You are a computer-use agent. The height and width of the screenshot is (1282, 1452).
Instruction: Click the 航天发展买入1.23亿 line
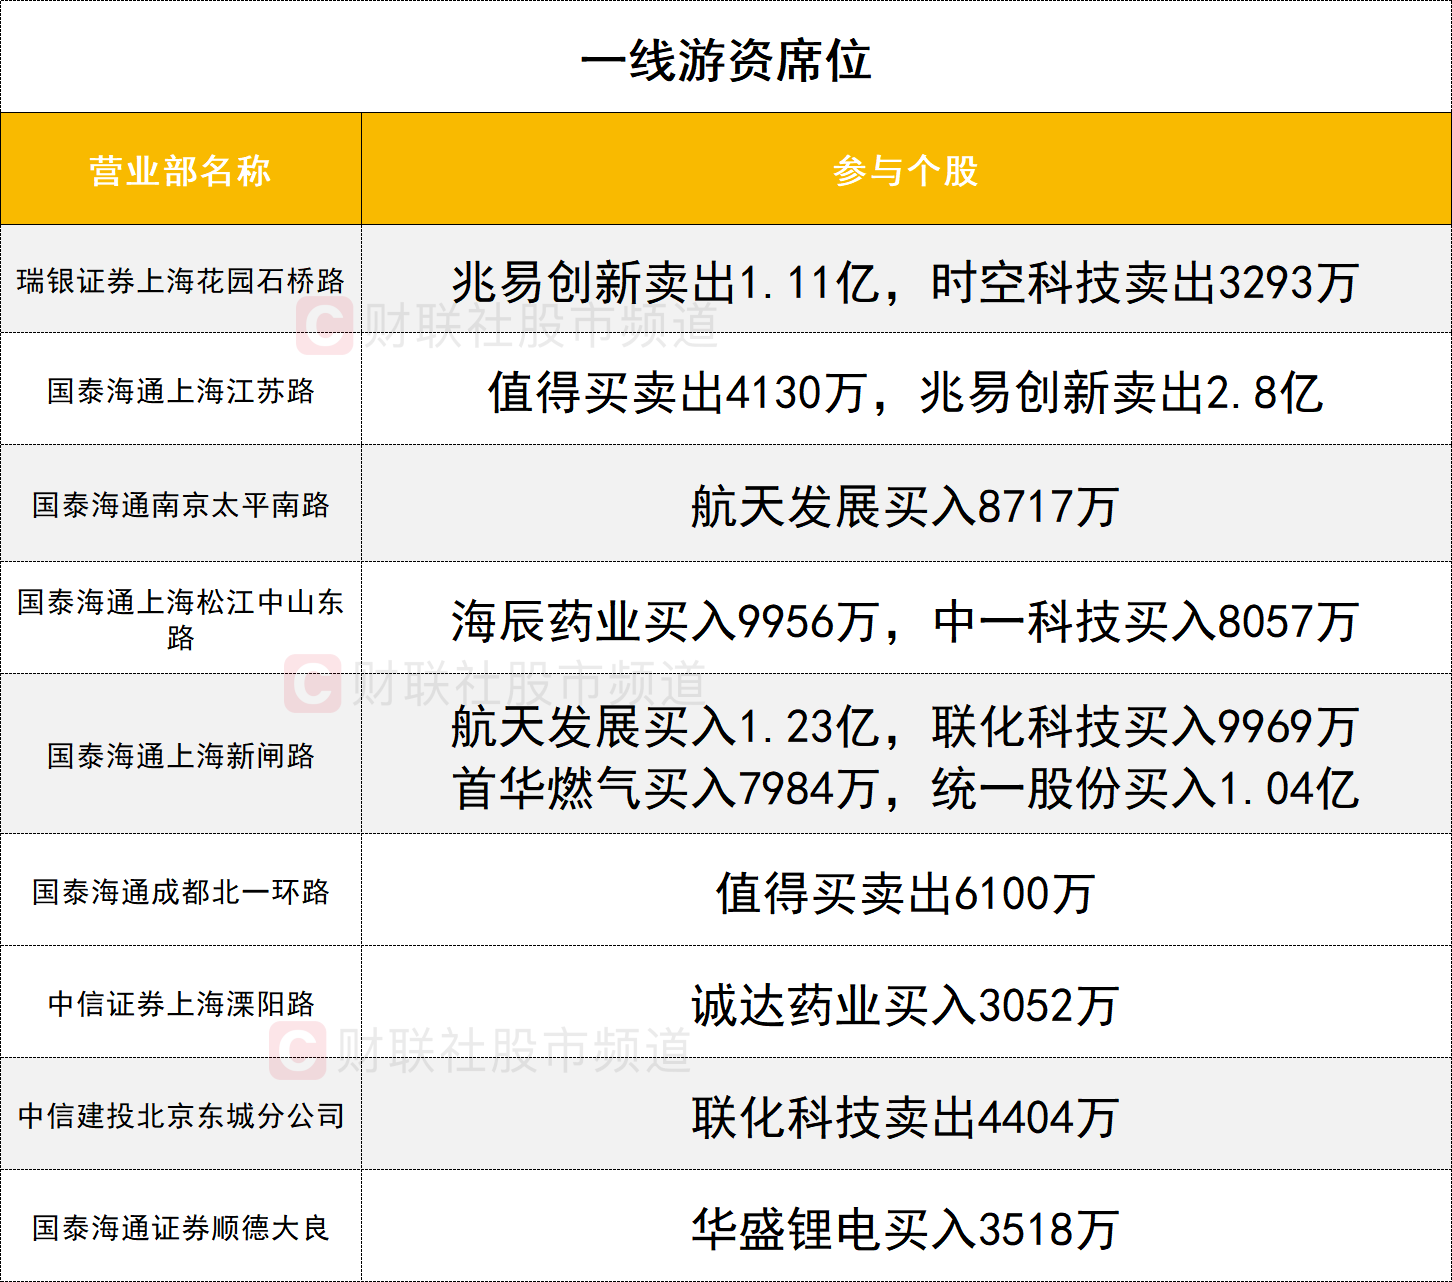coord(906,726)
